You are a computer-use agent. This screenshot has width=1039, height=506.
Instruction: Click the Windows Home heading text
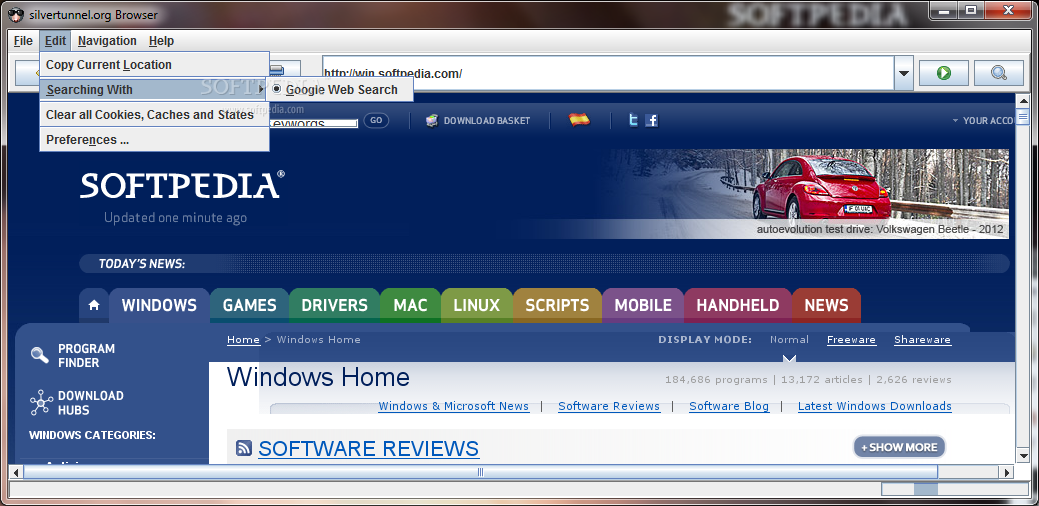point(318,378)
